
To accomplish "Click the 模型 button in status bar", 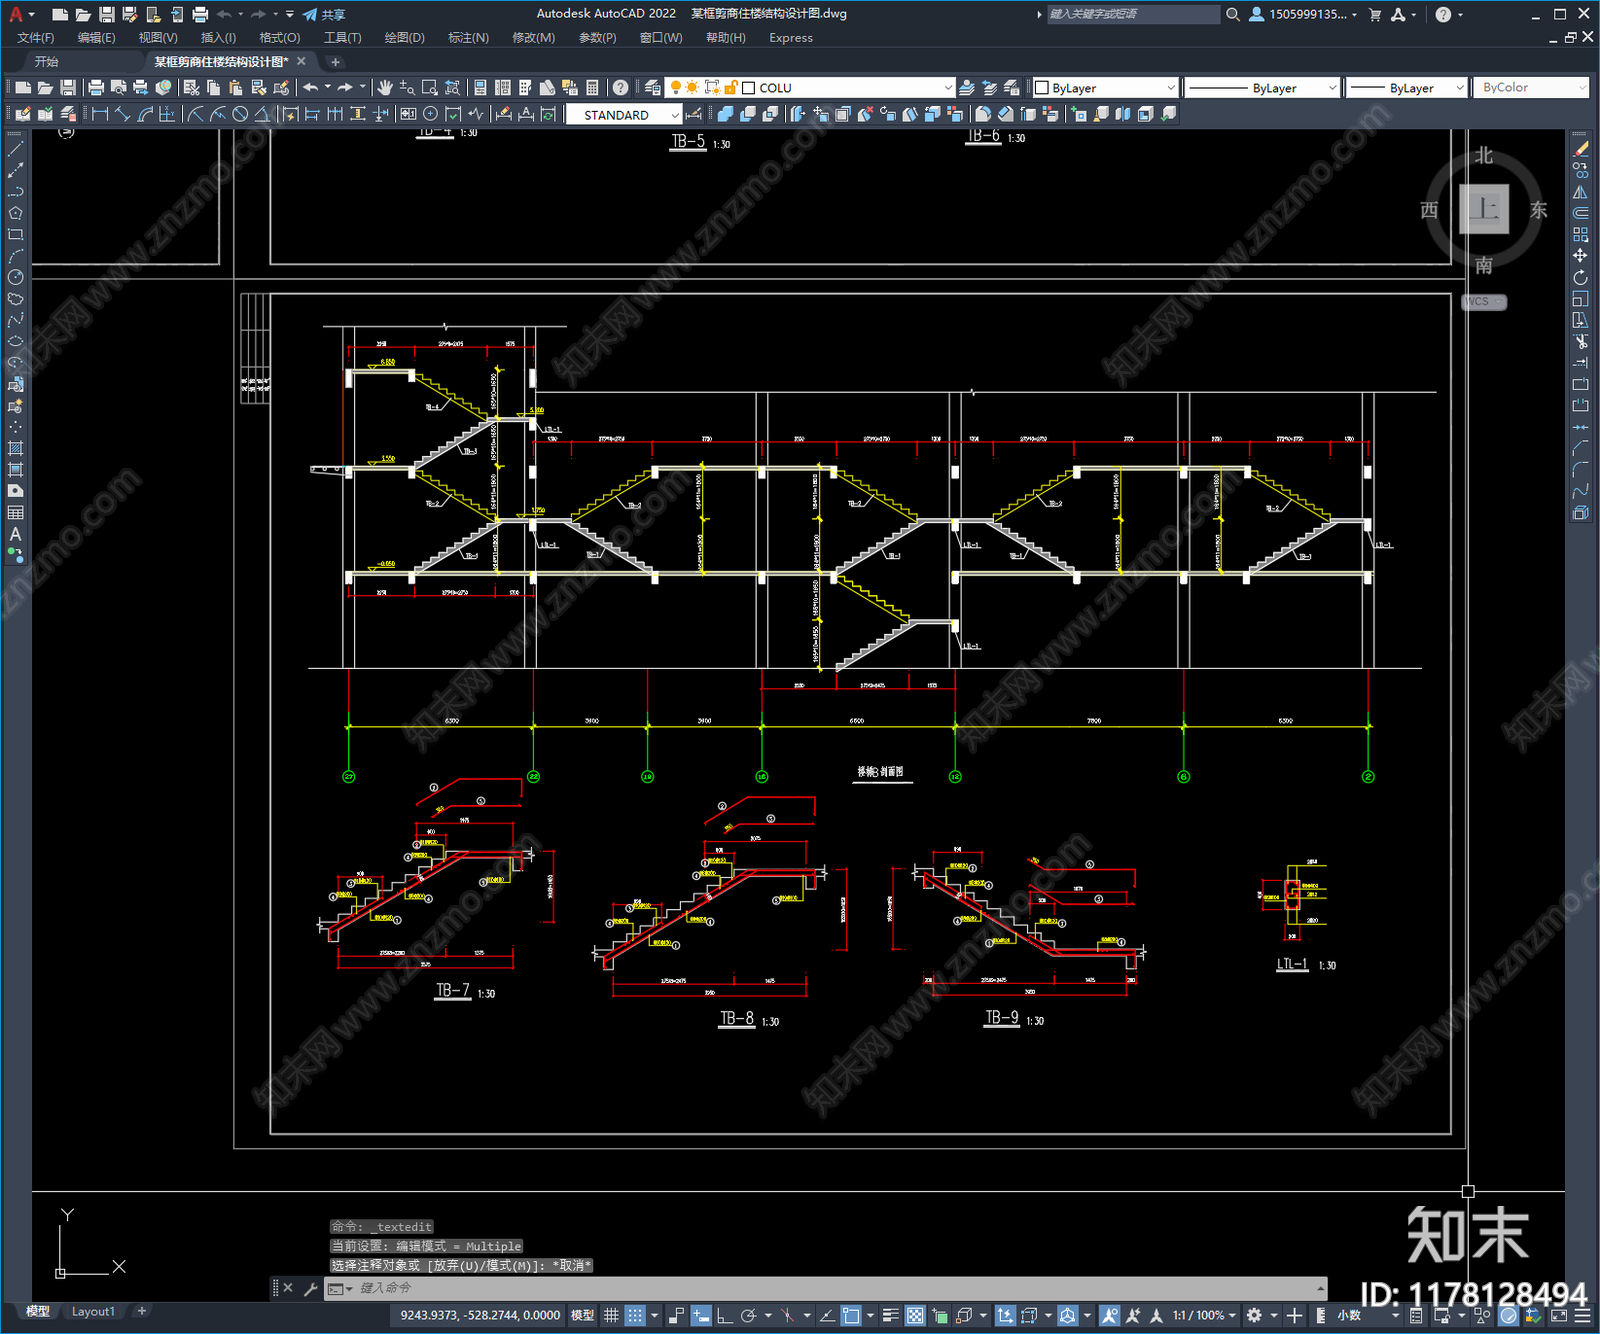I will tap(582, 1315).
